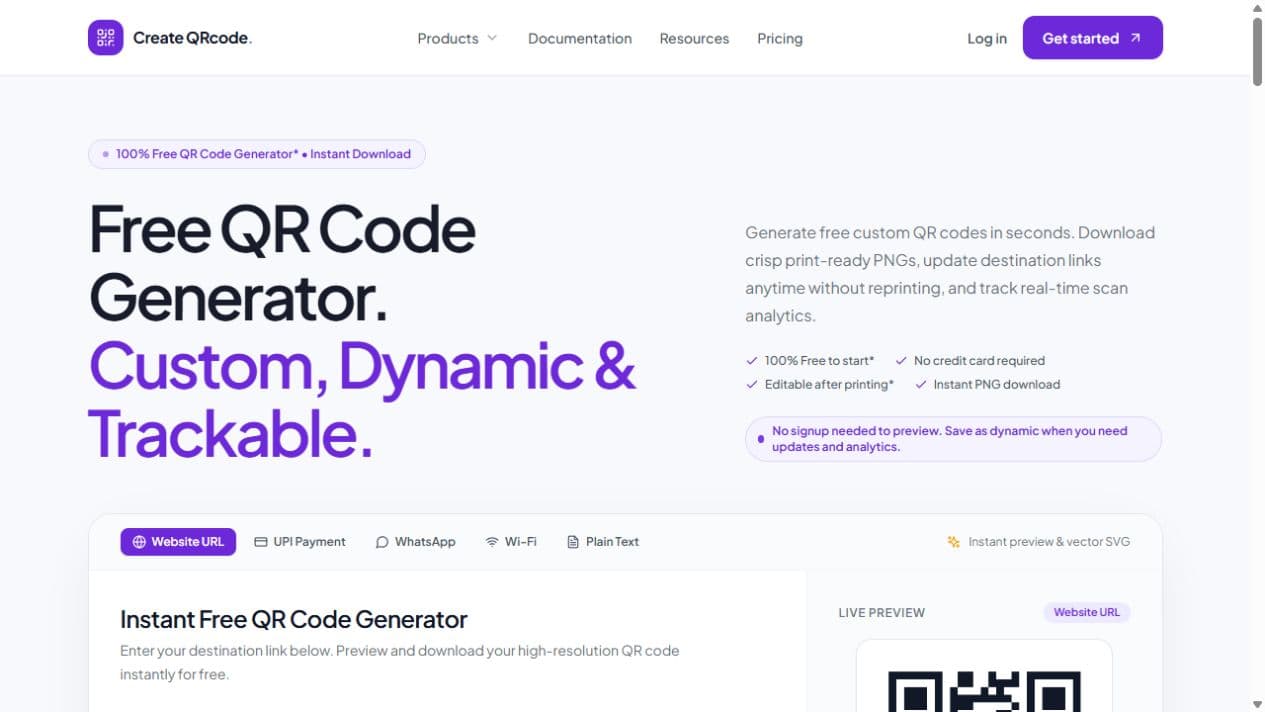The height and width of the screenshot is (712, 1265).
Task: Click the scrollbar up arrow
Action: (1257, 8)
